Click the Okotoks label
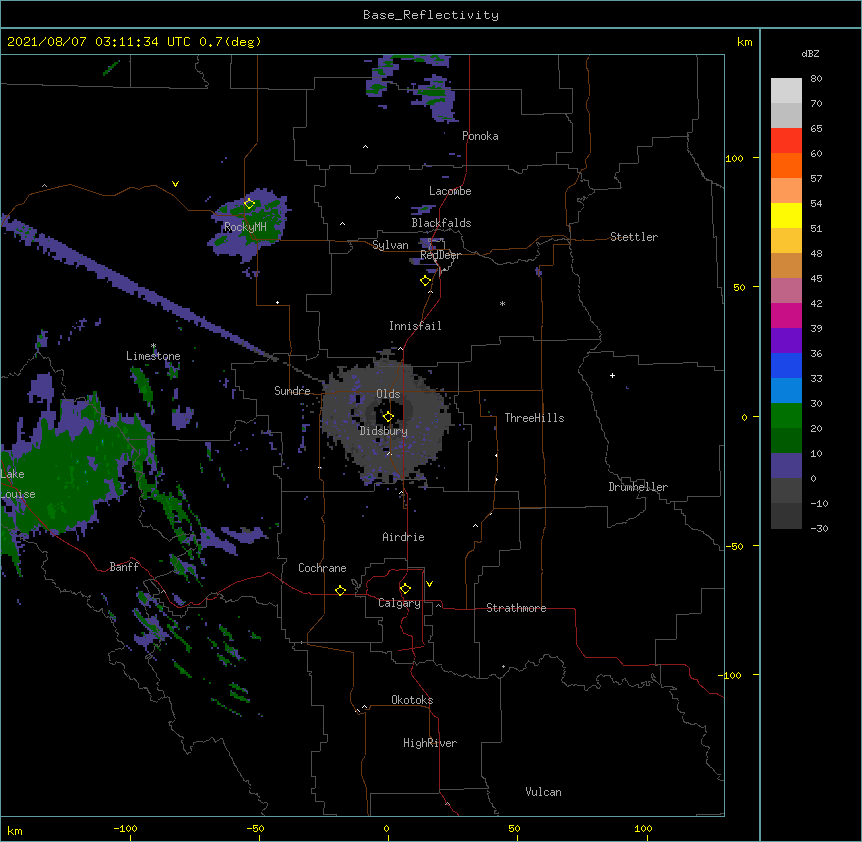The width and height of the screenshot is (862, 842). click(x=412, y=700)
